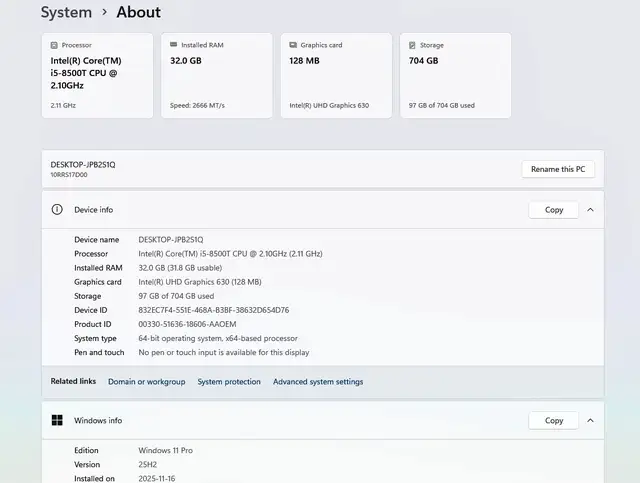The image size is (640, 483).
Task: Click Edition label in Windows info
Action: click(x=86, y=450)
